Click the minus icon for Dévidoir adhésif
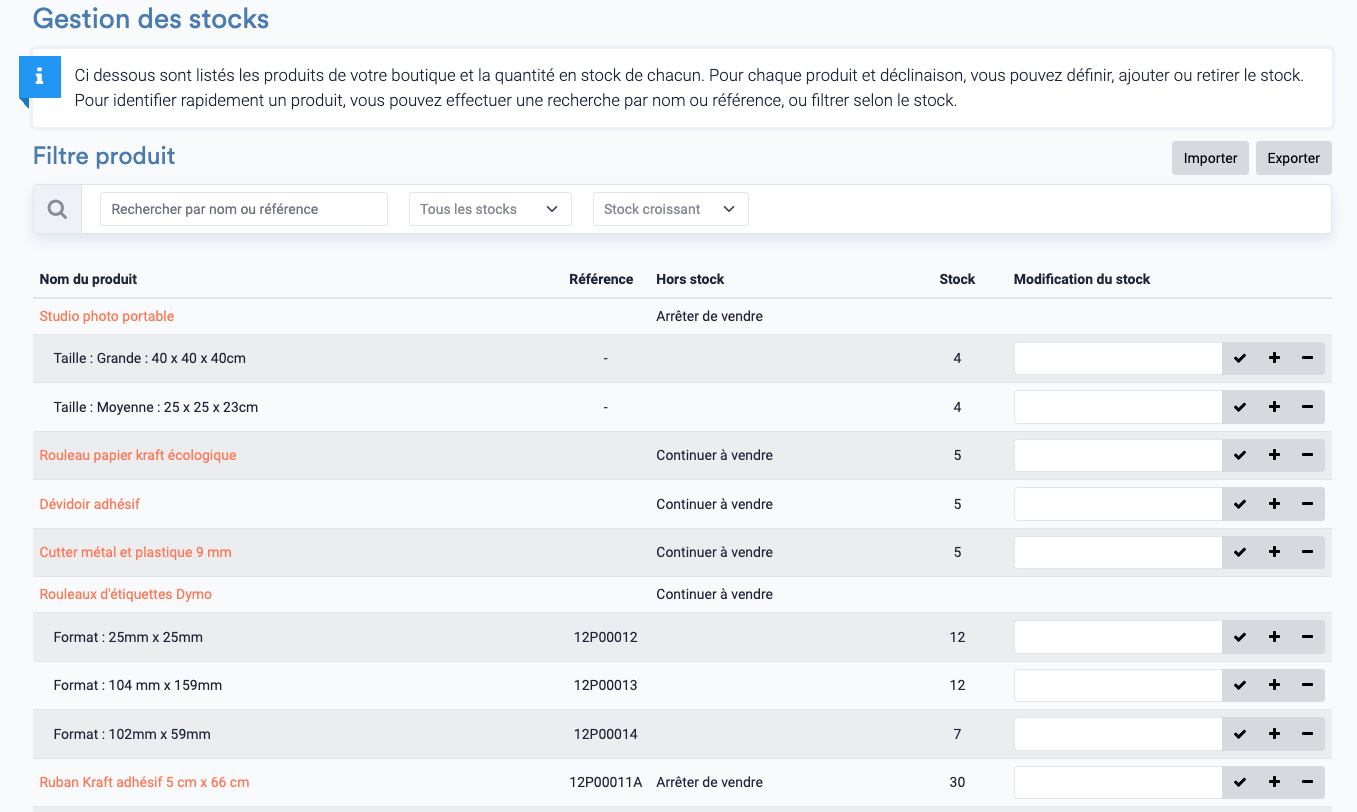This screenshot has width=1357, height=812. 1307,504
